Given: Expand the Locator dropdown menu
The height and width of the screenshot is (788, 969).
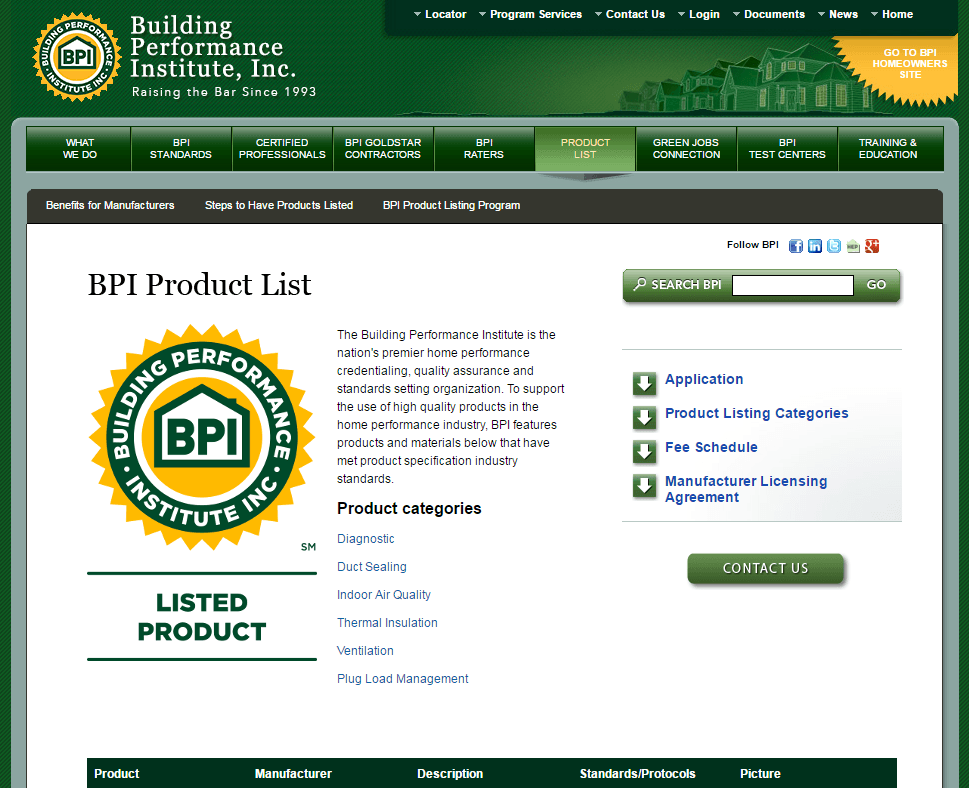Looking at the screenshot, I should 439,14.
